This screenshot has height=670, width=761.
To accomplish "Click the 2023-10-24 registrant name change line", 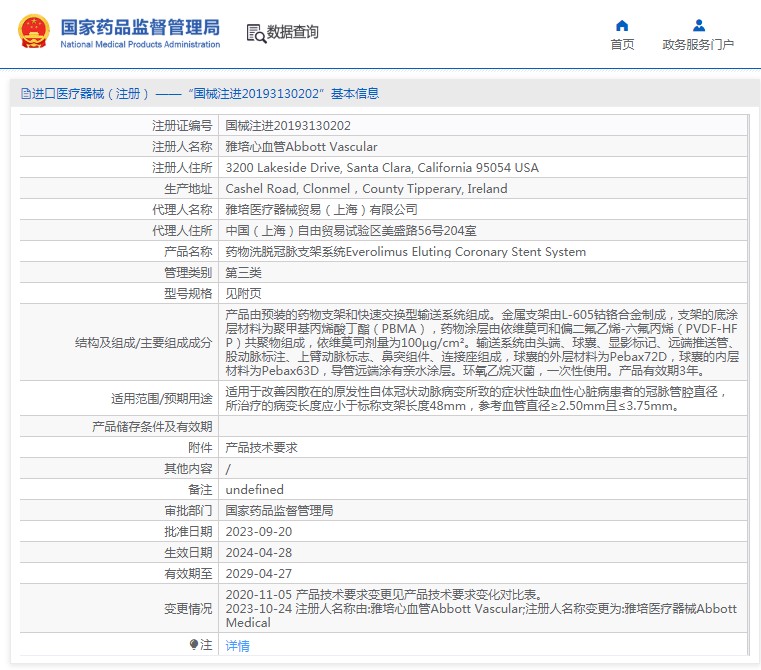I will [x=481, y=615].
